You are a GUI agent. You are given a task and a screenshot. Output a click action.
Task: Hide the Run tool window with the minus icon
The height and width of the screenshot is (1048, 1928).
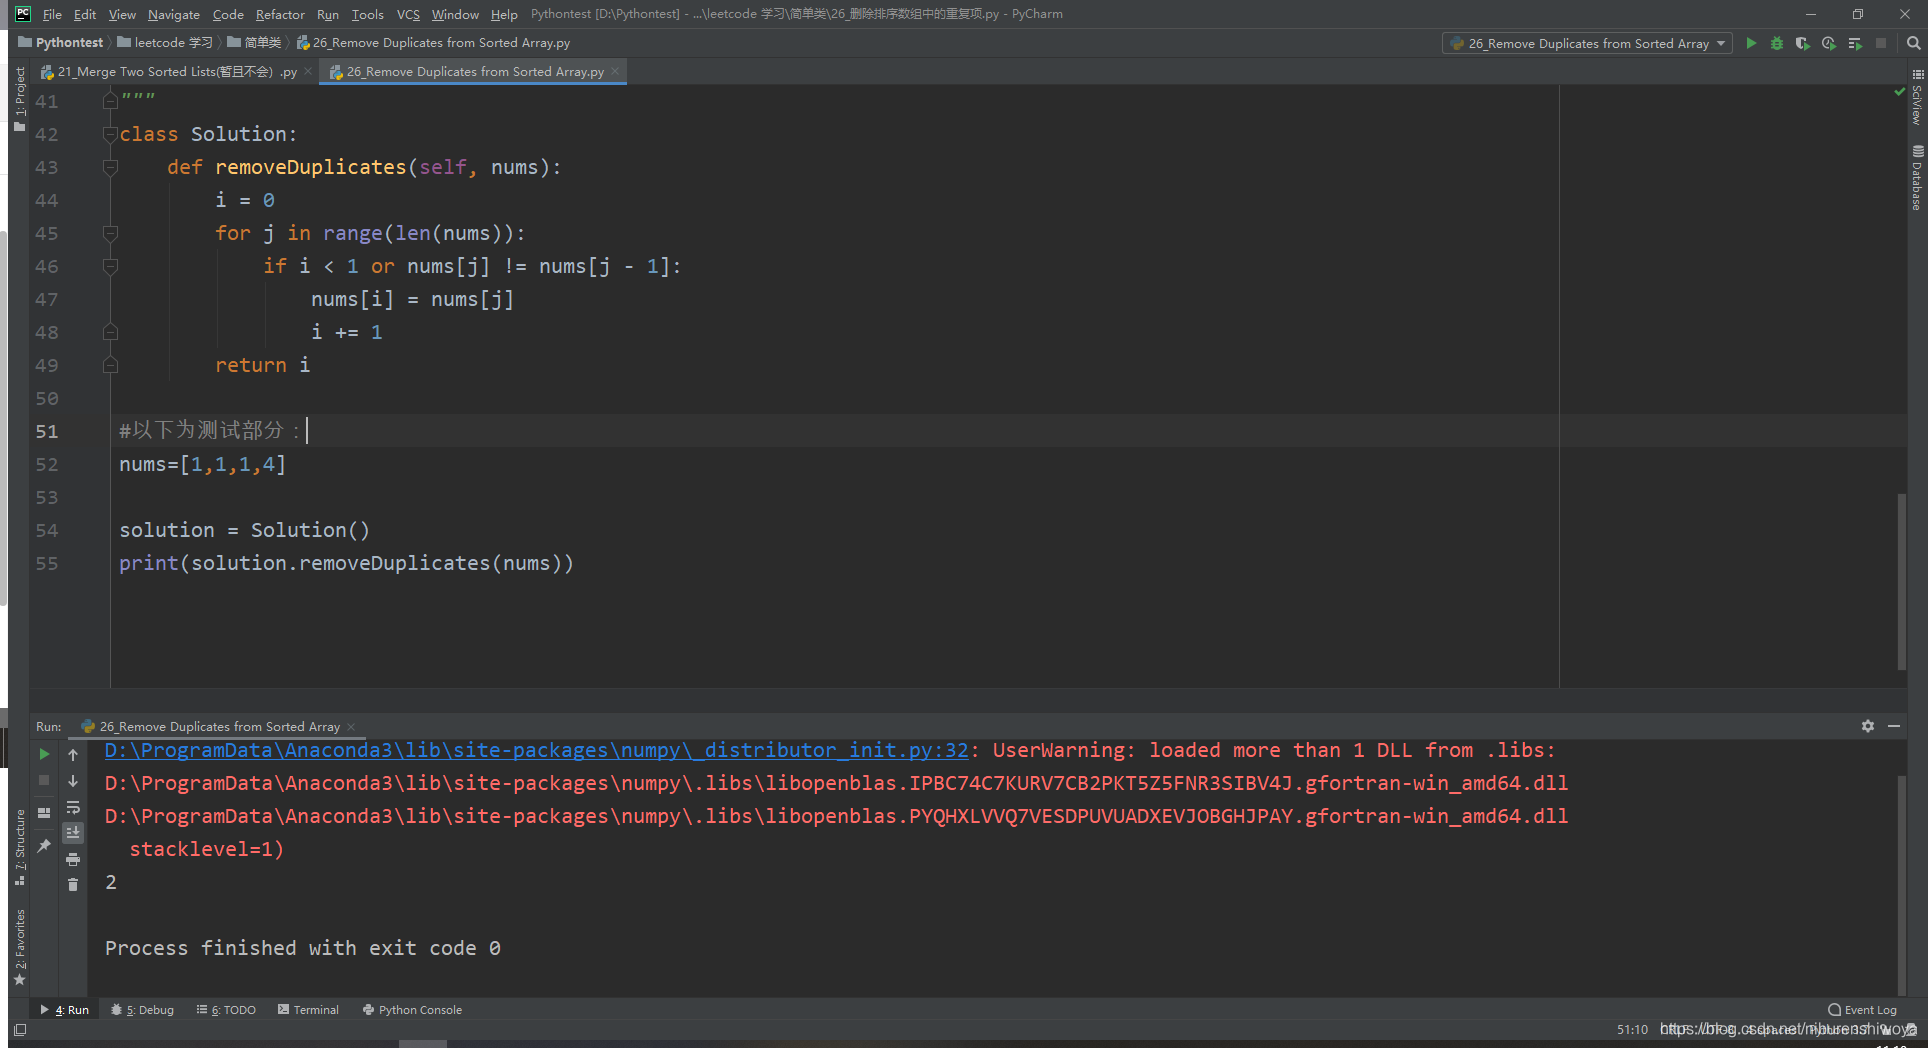1894,726
